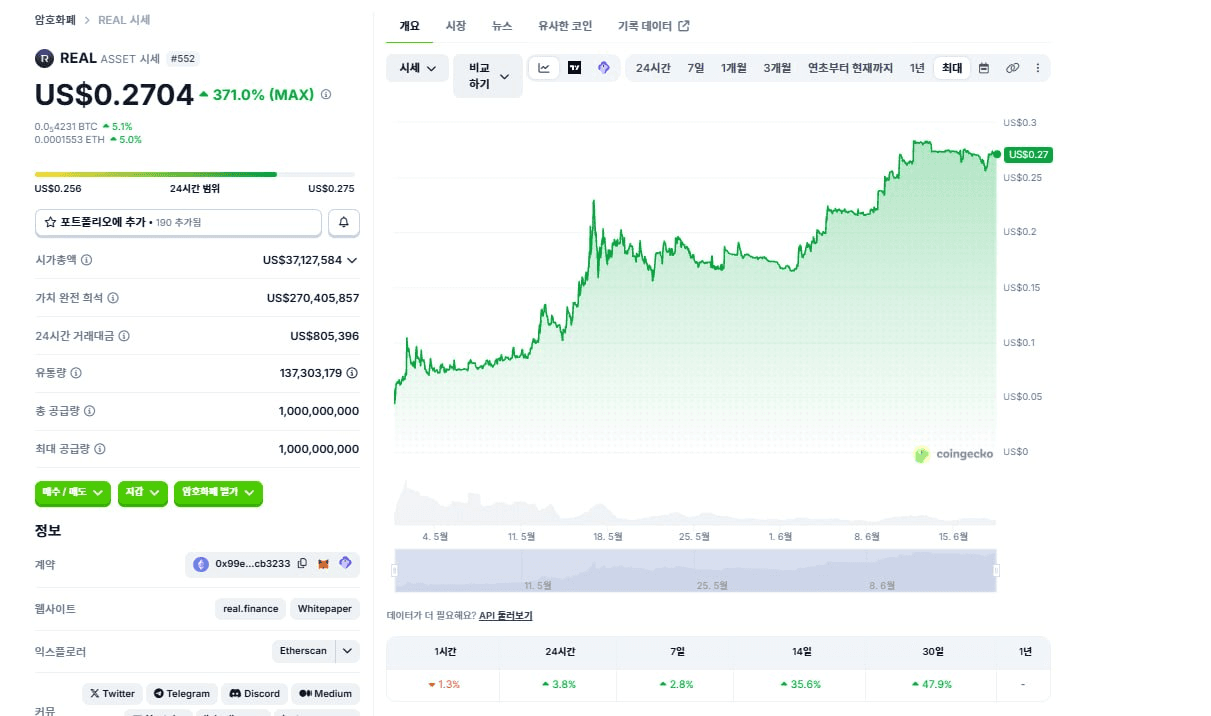The width and height of the screenshot is (1211, 716).
Task: Switch to line chart view
Action: click(544, 68)
